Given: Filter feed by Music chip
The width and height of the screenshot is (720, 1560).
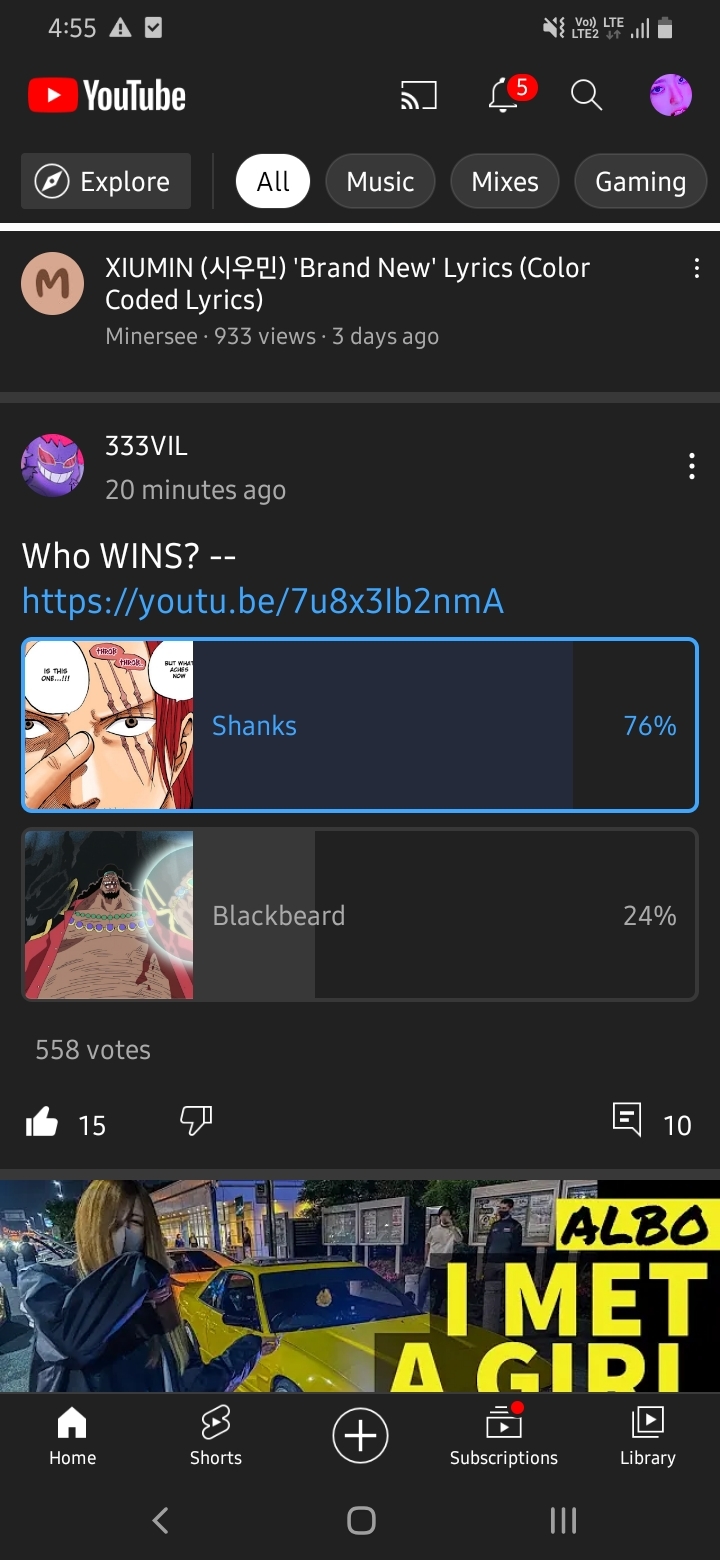Looking at the screenshot, I should point(380,181).
